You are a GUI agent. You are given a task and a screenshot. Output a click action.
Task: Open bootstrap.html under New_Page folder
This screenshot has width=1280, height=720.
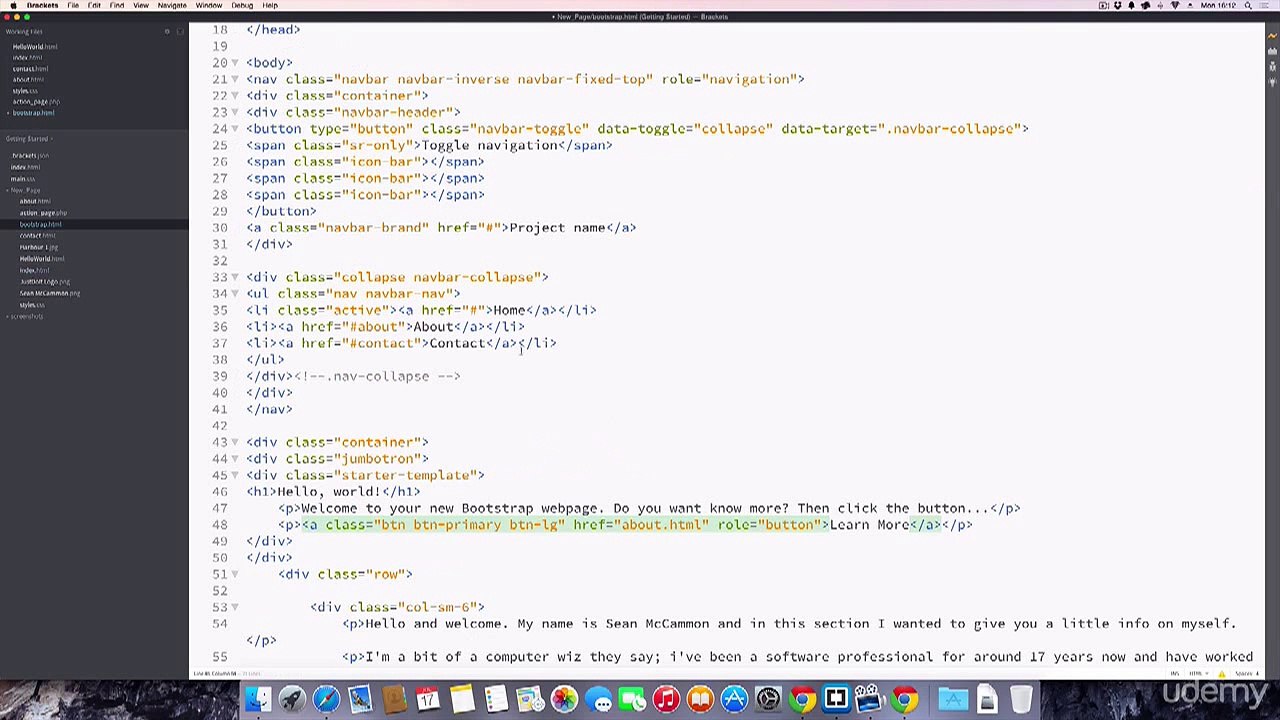coord(41,224)
